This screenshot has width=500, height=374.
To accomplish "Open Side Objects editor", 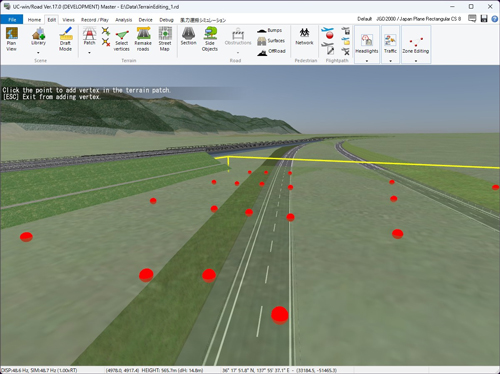I will pyautogui.click(x=210, y=39).
